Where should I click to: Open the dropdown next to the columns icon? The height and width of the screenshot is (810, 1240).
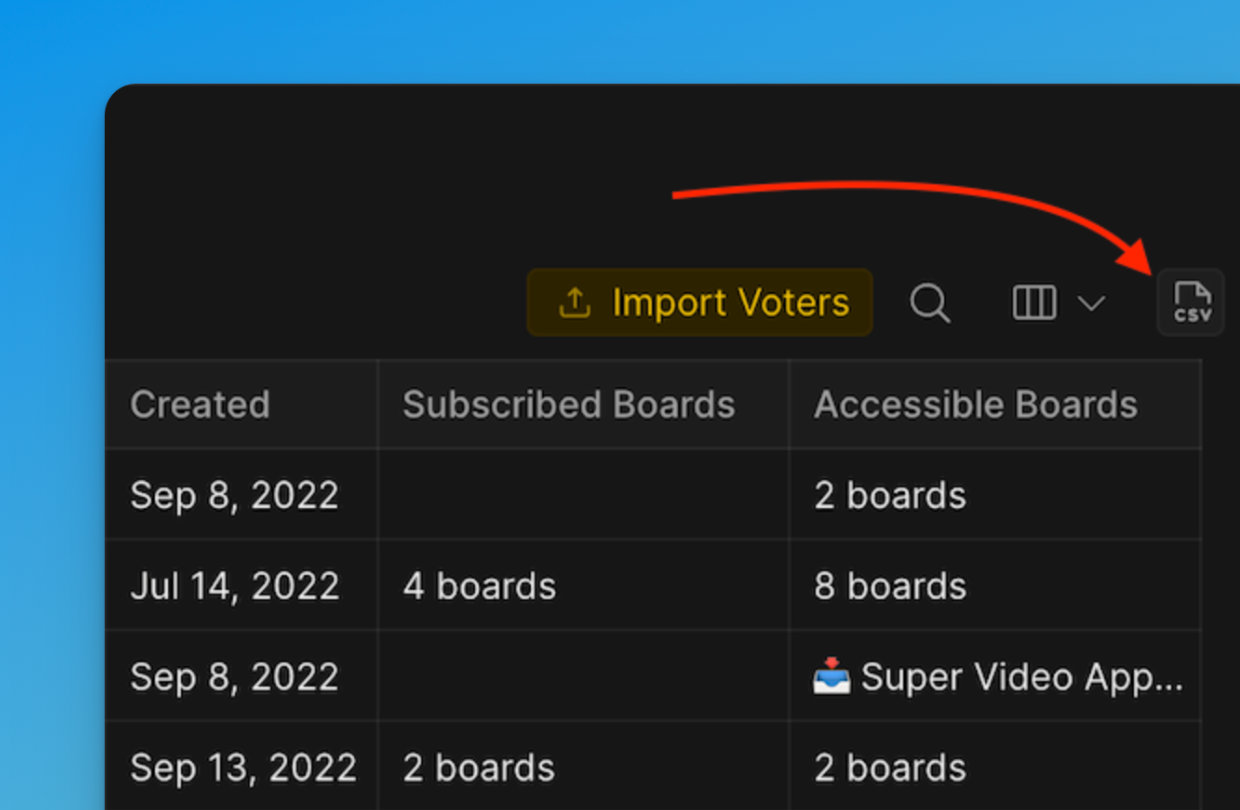coord(1092,303)
